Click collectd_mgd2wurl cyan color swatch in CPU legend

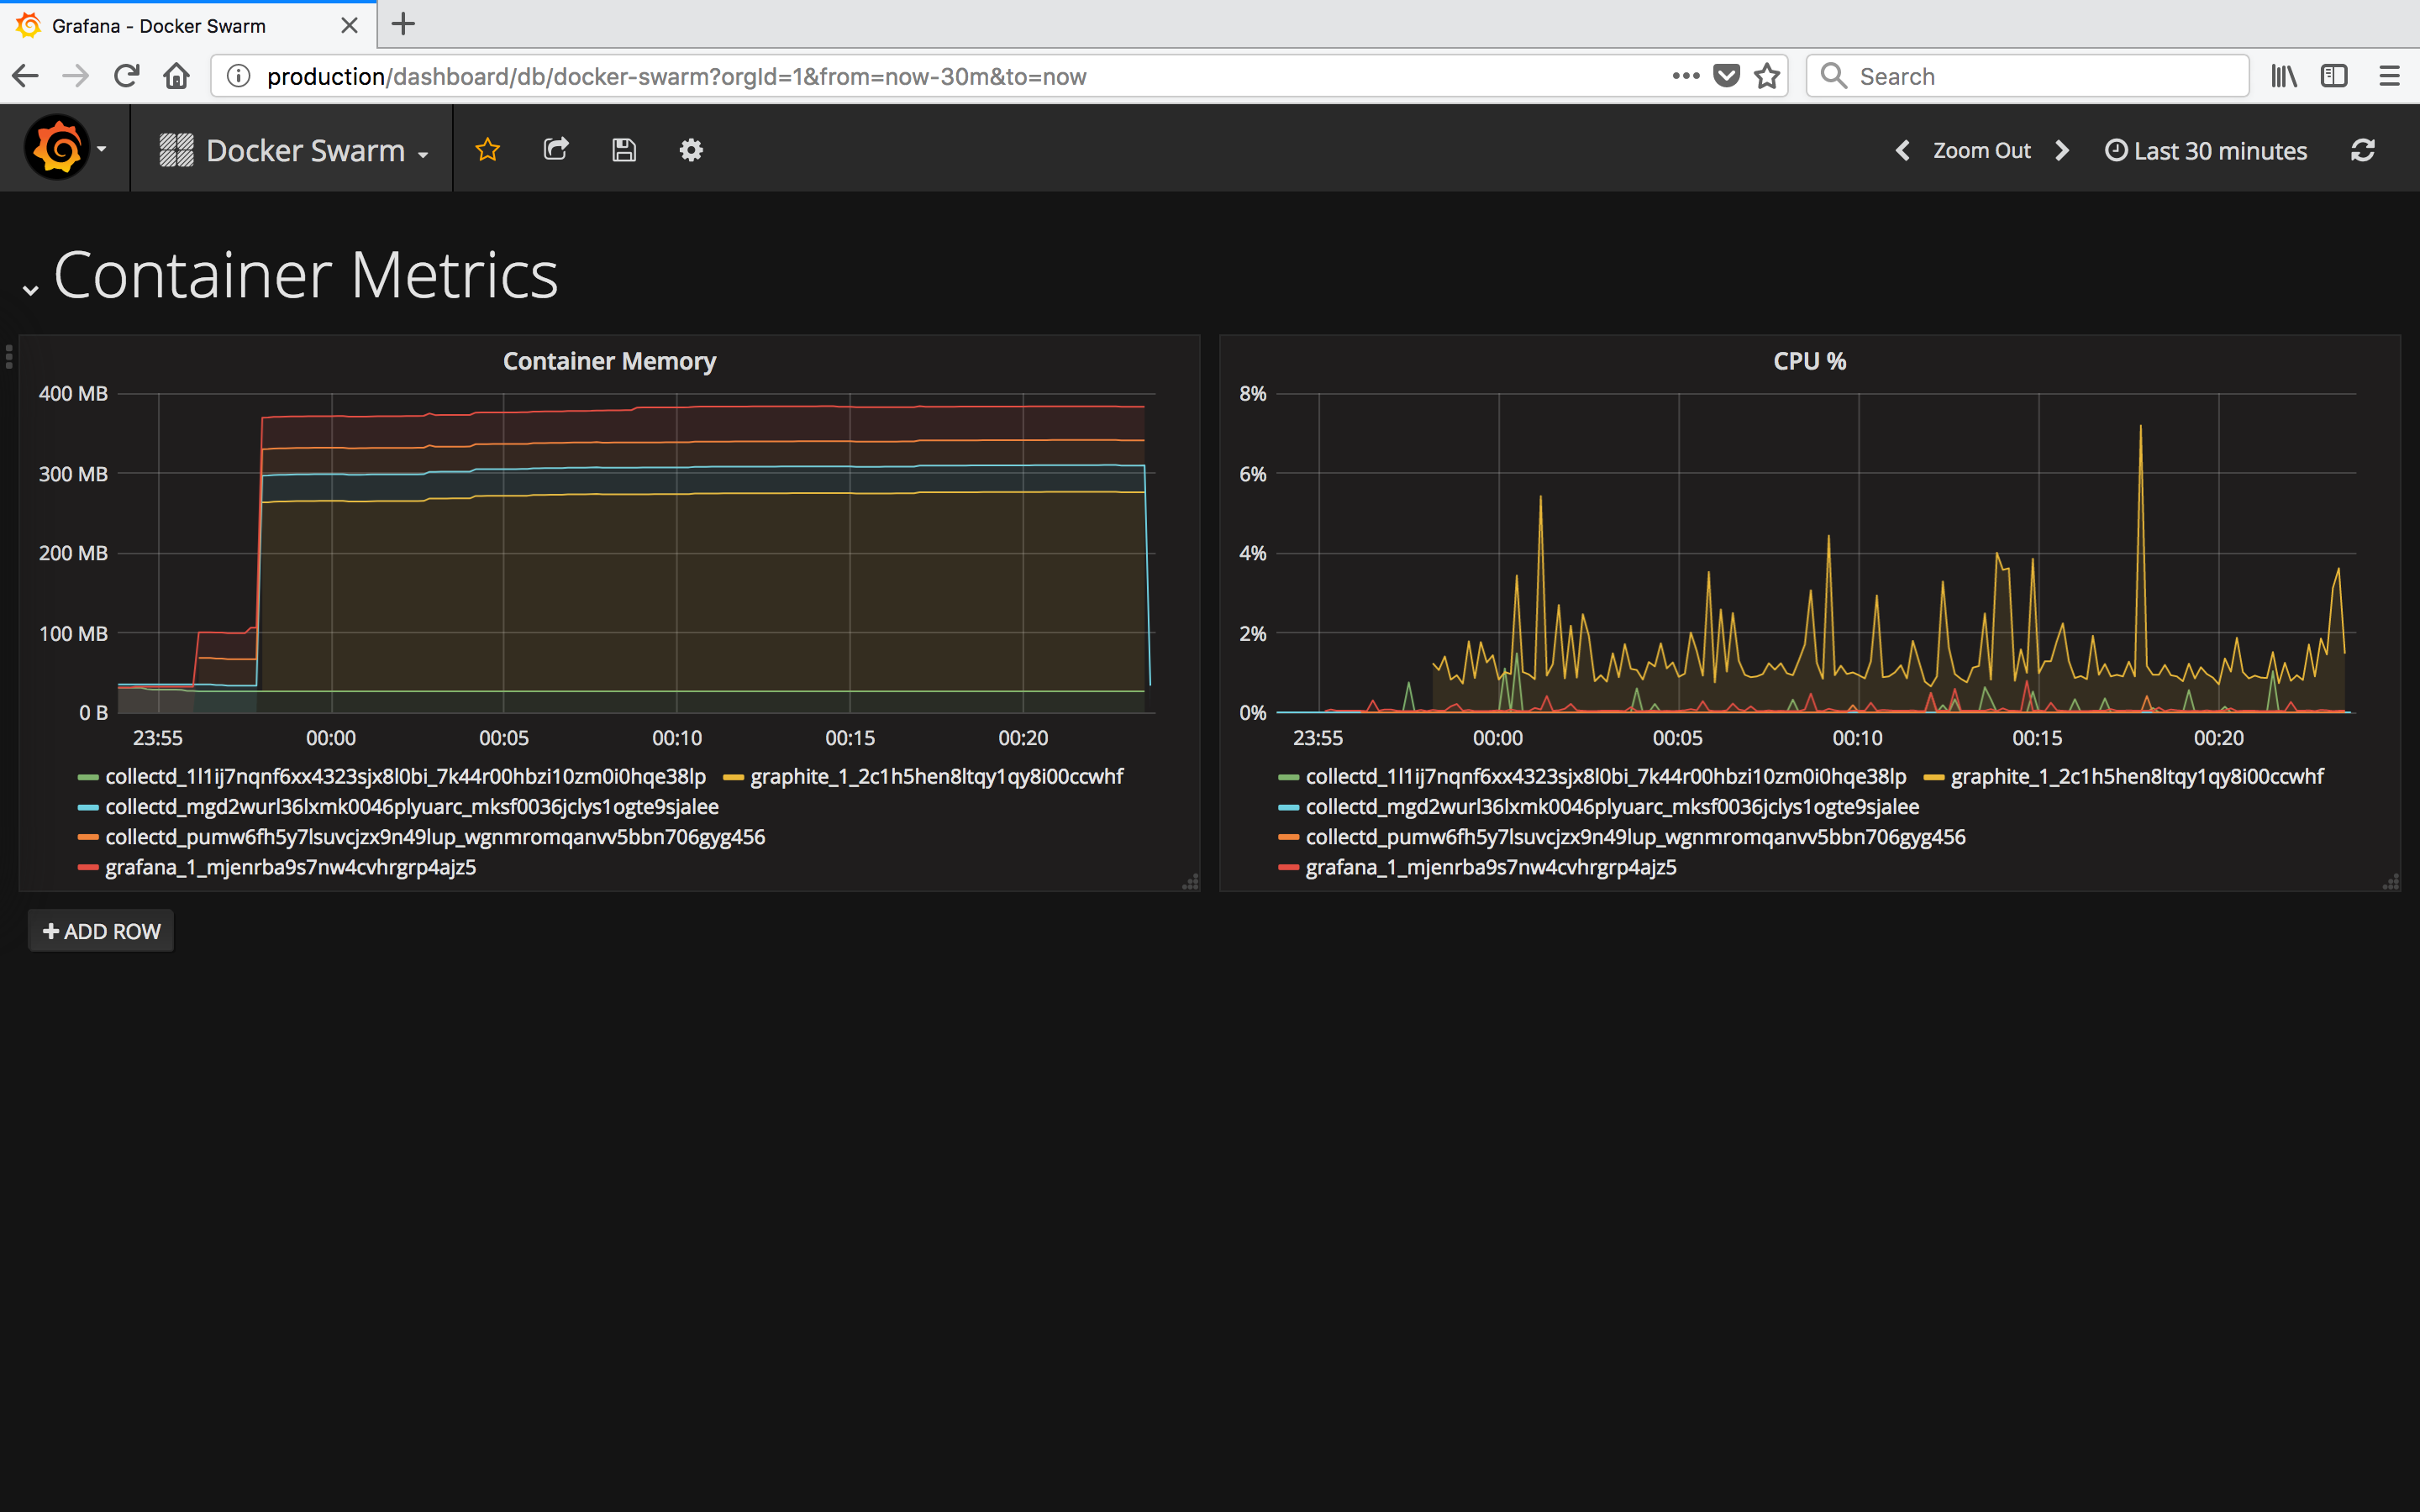coord(1288,808)
